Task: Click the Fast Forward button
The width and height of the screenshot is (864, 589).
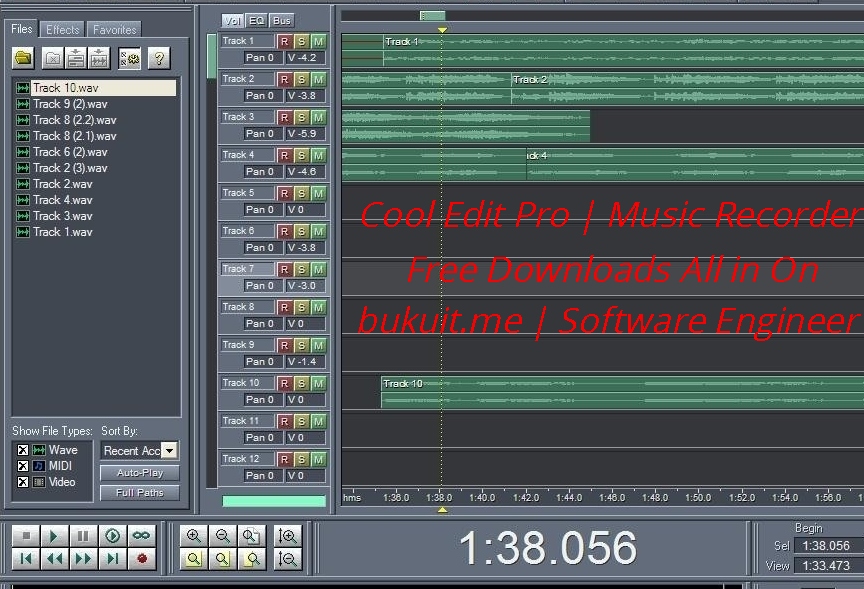Action: tap(83, 559)
